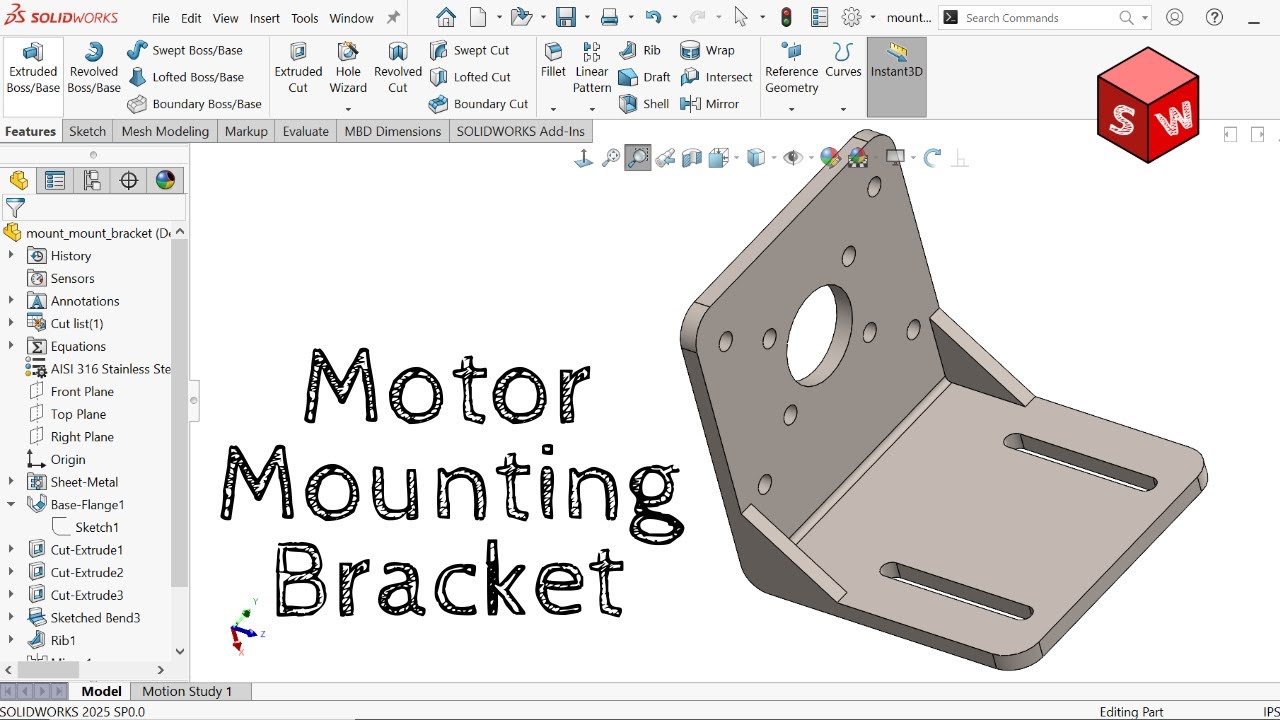Expand the Cut list(1) node
This screenshot has height=720, width=1280.
(11, 323)
